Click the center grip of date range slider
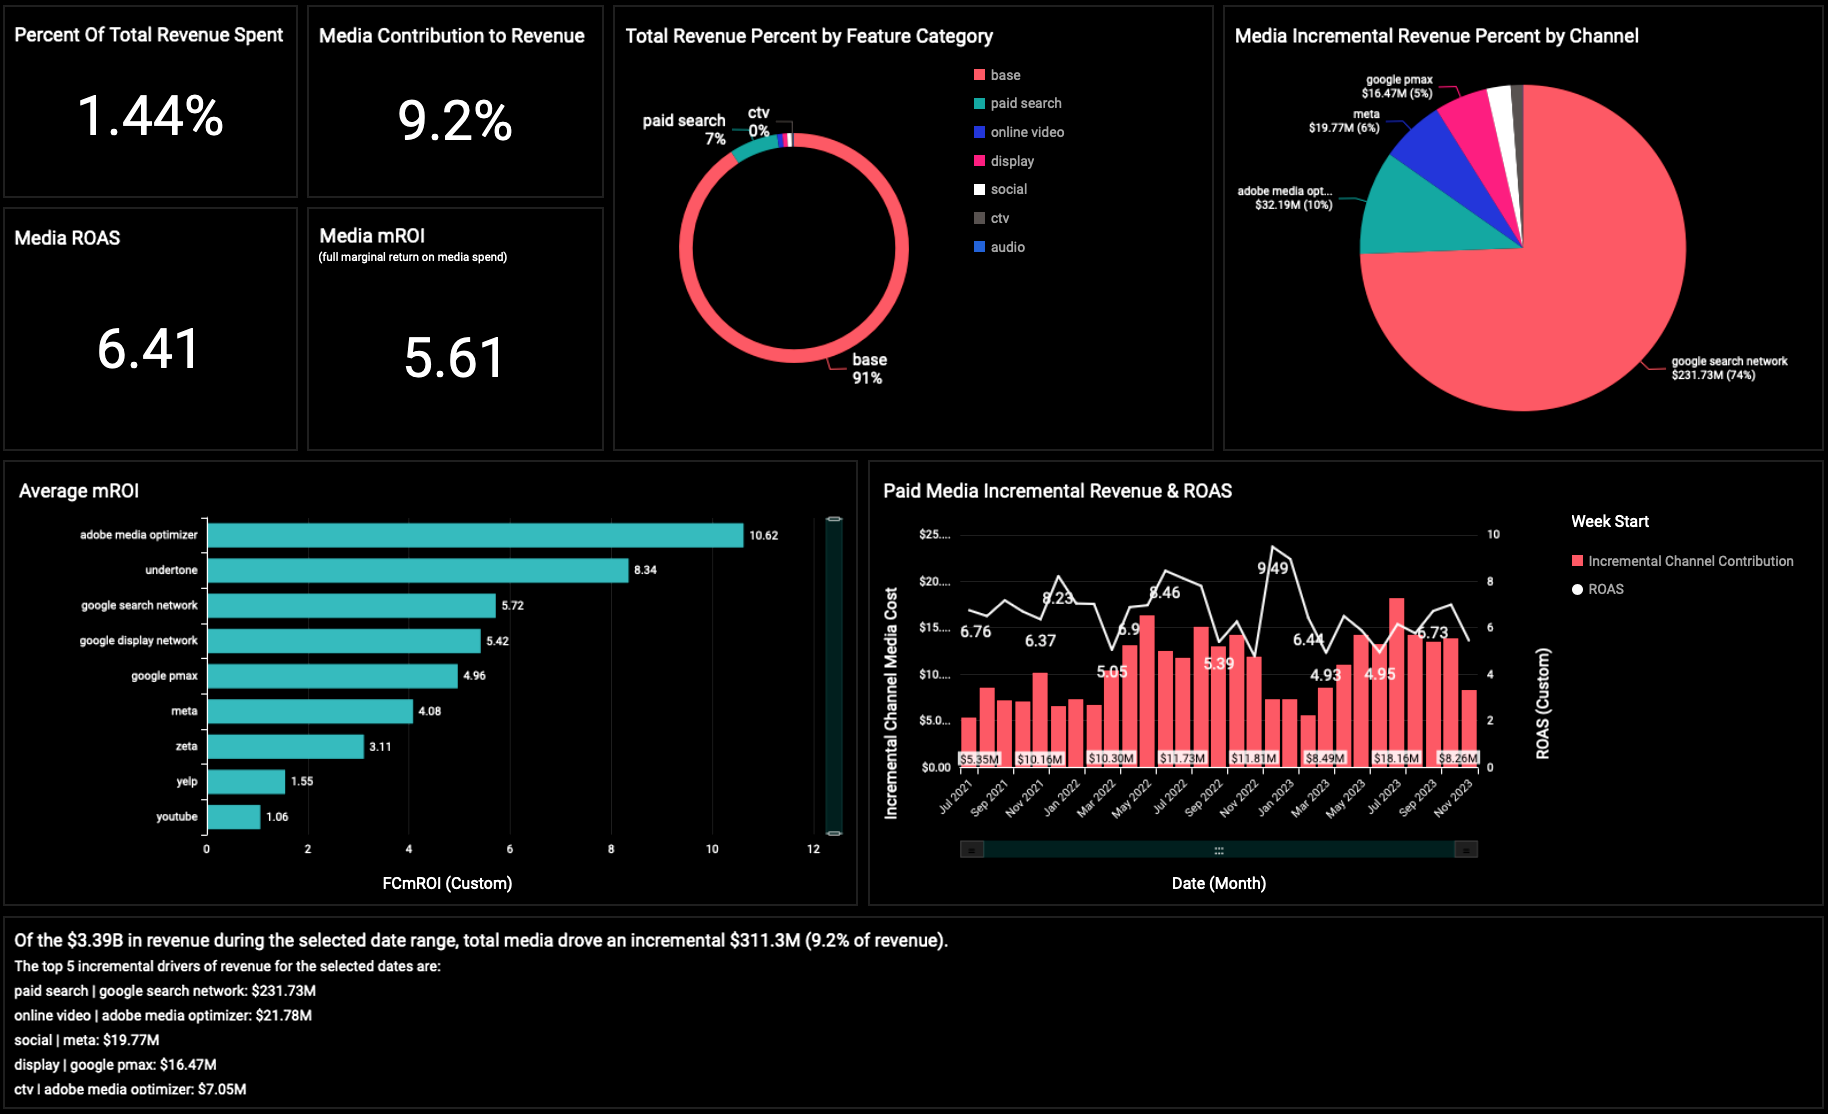The image size is (1828, 1114). (1219, 850)
